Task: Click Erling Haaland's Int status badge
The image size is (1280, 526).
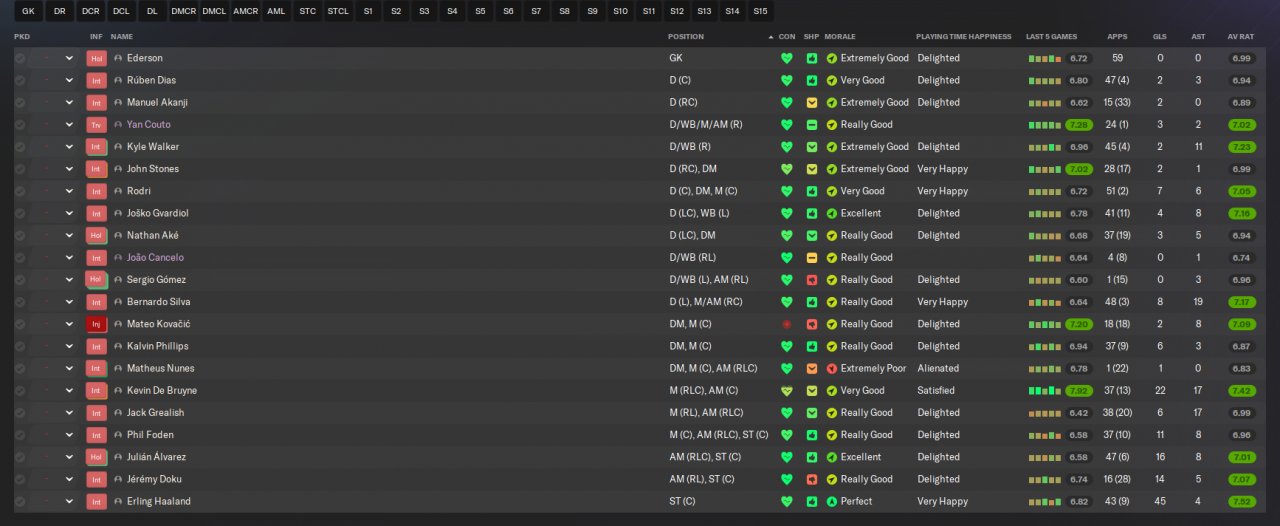Action: coord(96,501)
